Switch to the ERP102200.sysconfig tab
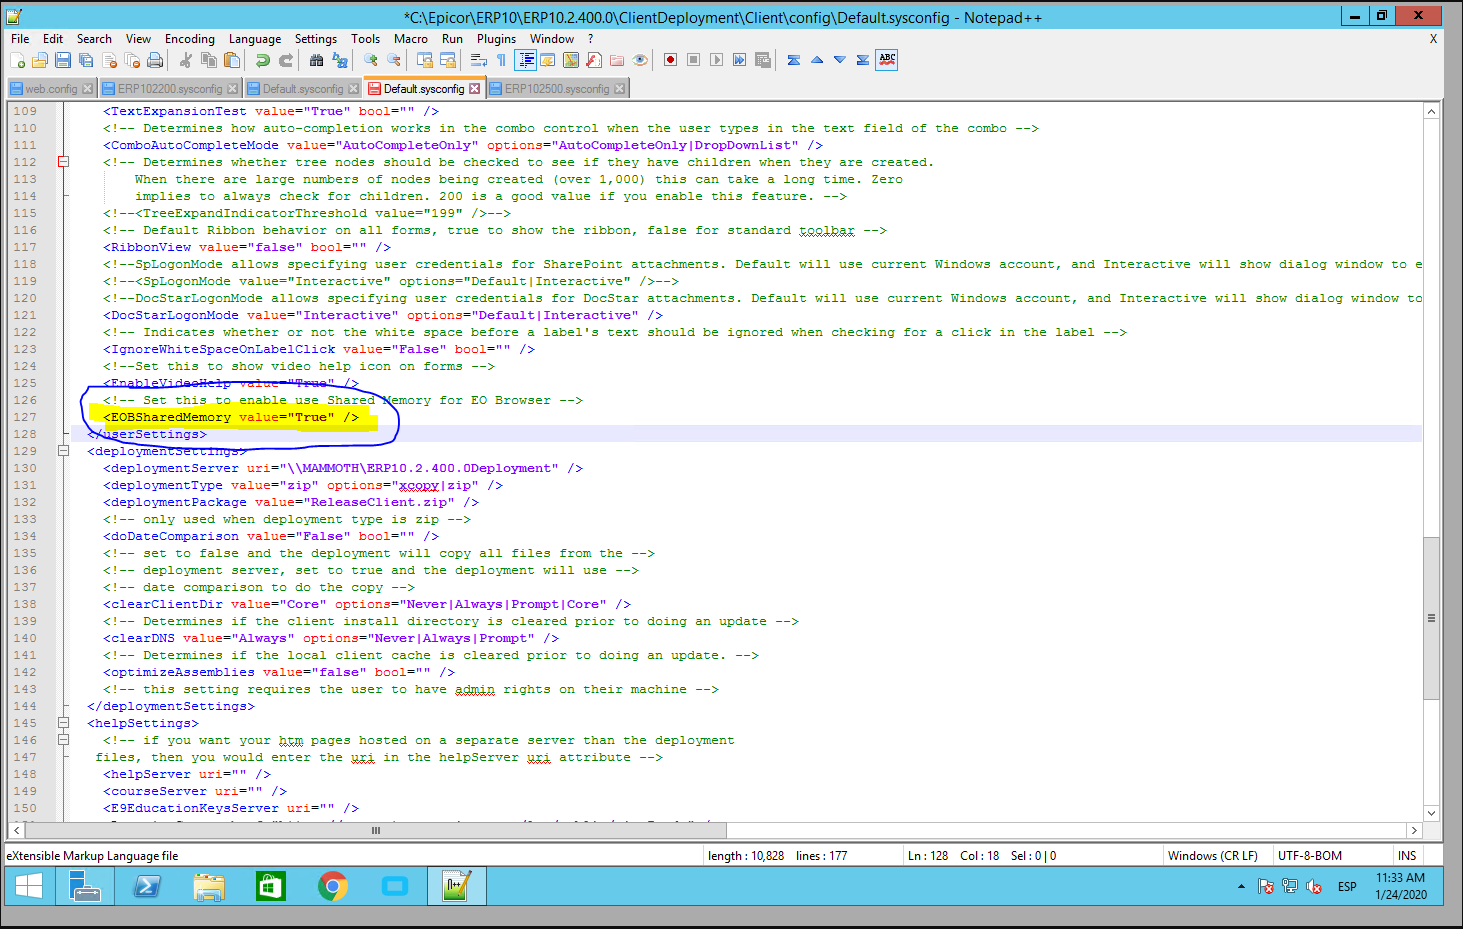The height and width of the screenshot is (929, 1463). 170,89
